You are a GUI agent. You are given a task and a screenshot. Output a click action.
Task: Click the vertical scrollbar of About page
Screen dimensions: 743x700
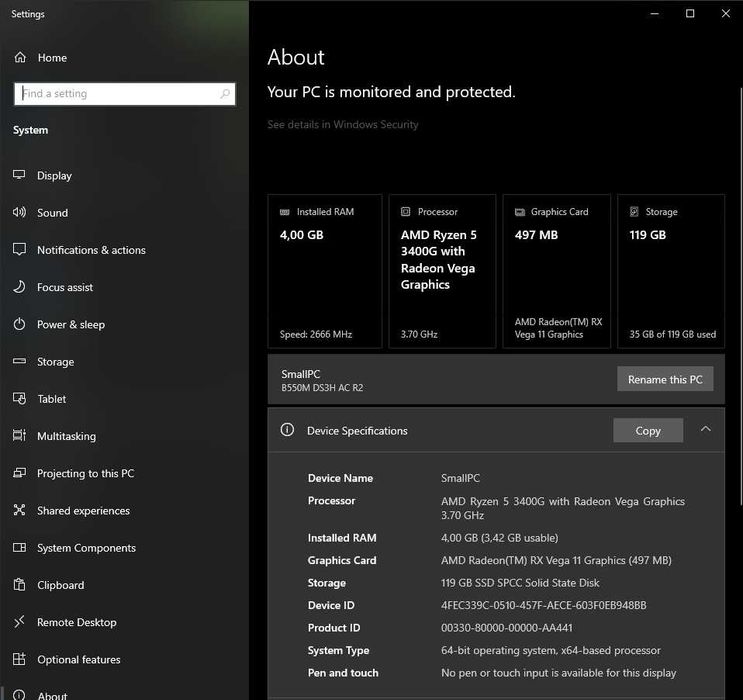coord(741,296)
